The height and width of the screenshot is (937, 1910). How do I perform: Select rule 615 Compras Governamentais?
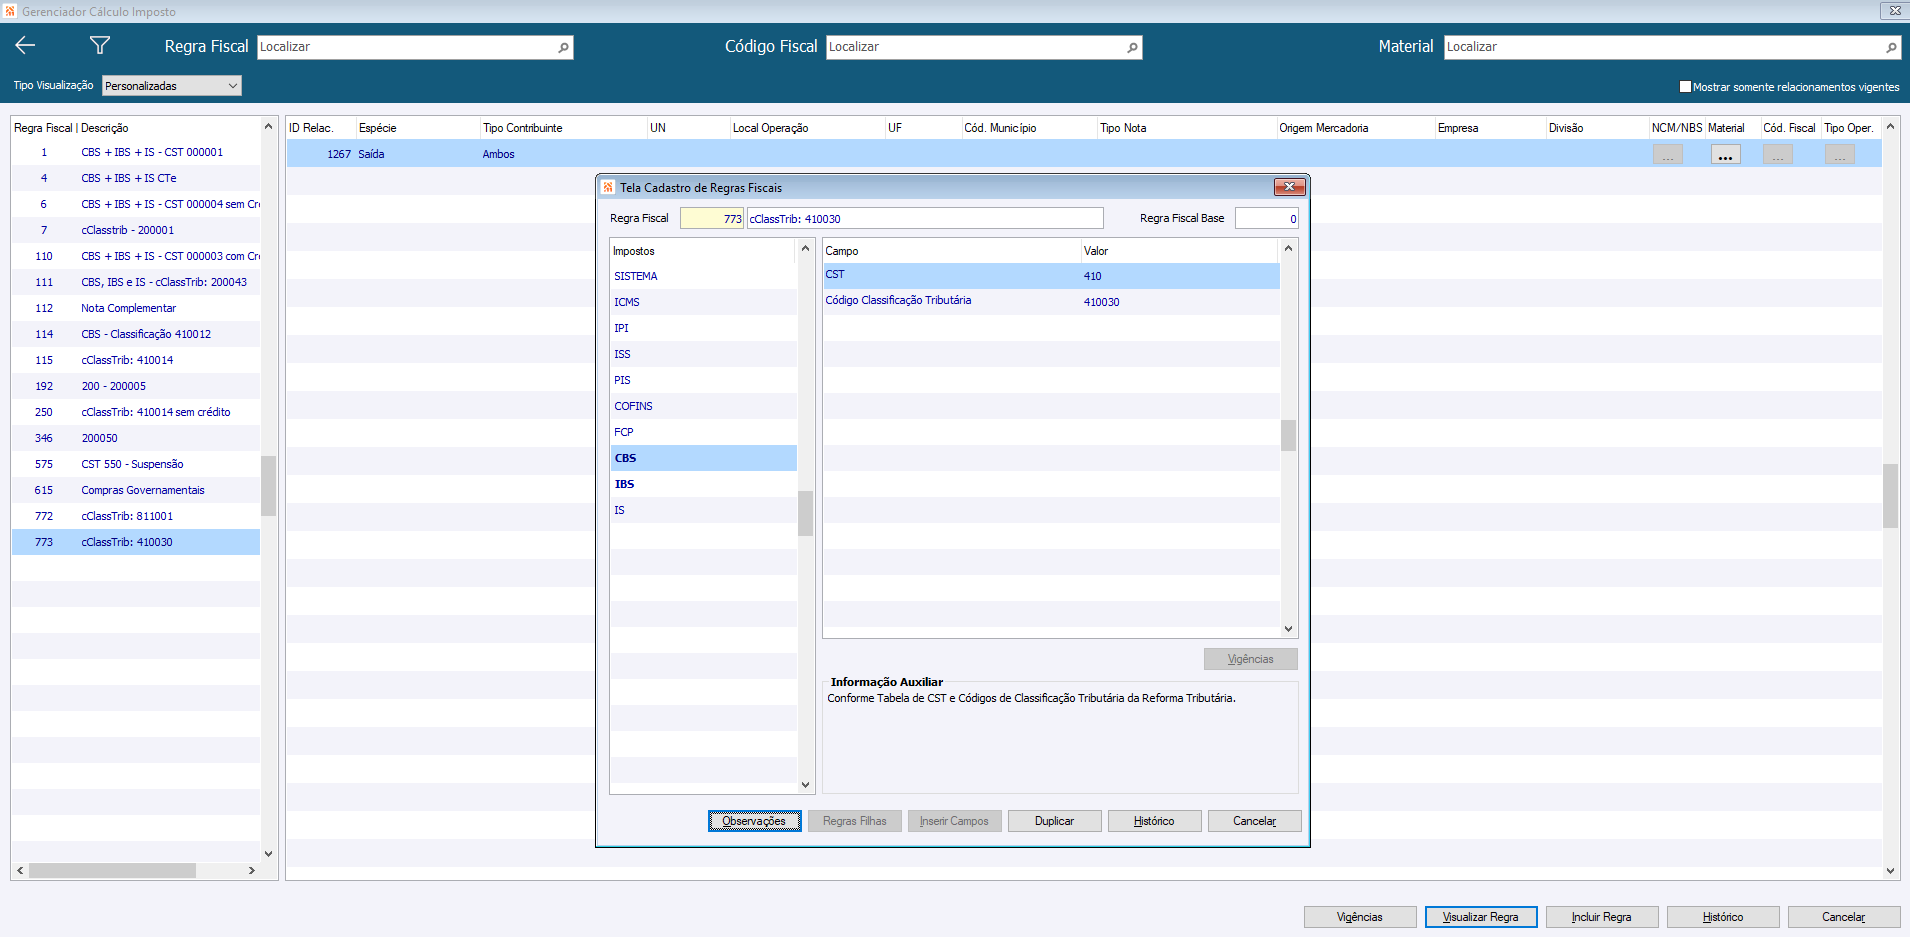coord(136,490)
